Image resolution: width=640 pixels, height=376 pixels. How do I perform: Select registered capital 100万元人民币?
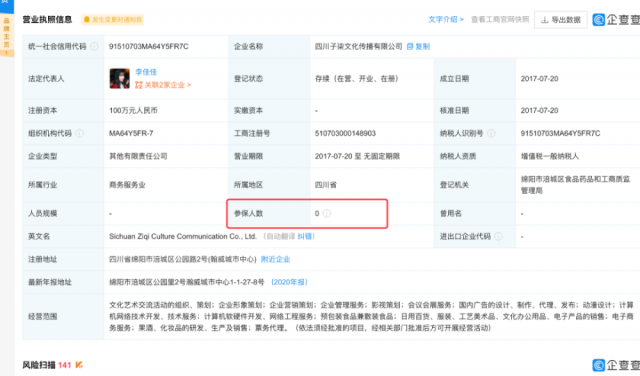pos(133,110)
